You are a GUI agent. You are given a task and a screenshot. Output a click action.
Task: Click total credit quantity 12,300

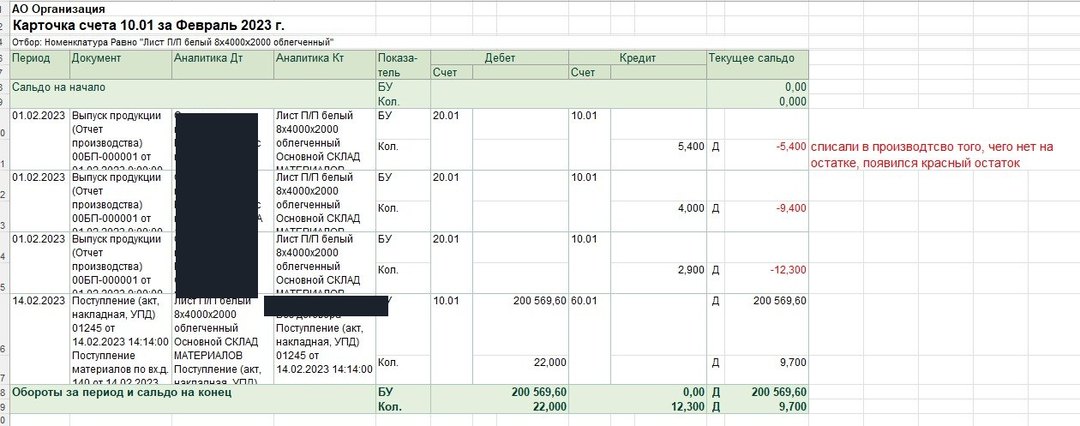click(x=686, y=407)
